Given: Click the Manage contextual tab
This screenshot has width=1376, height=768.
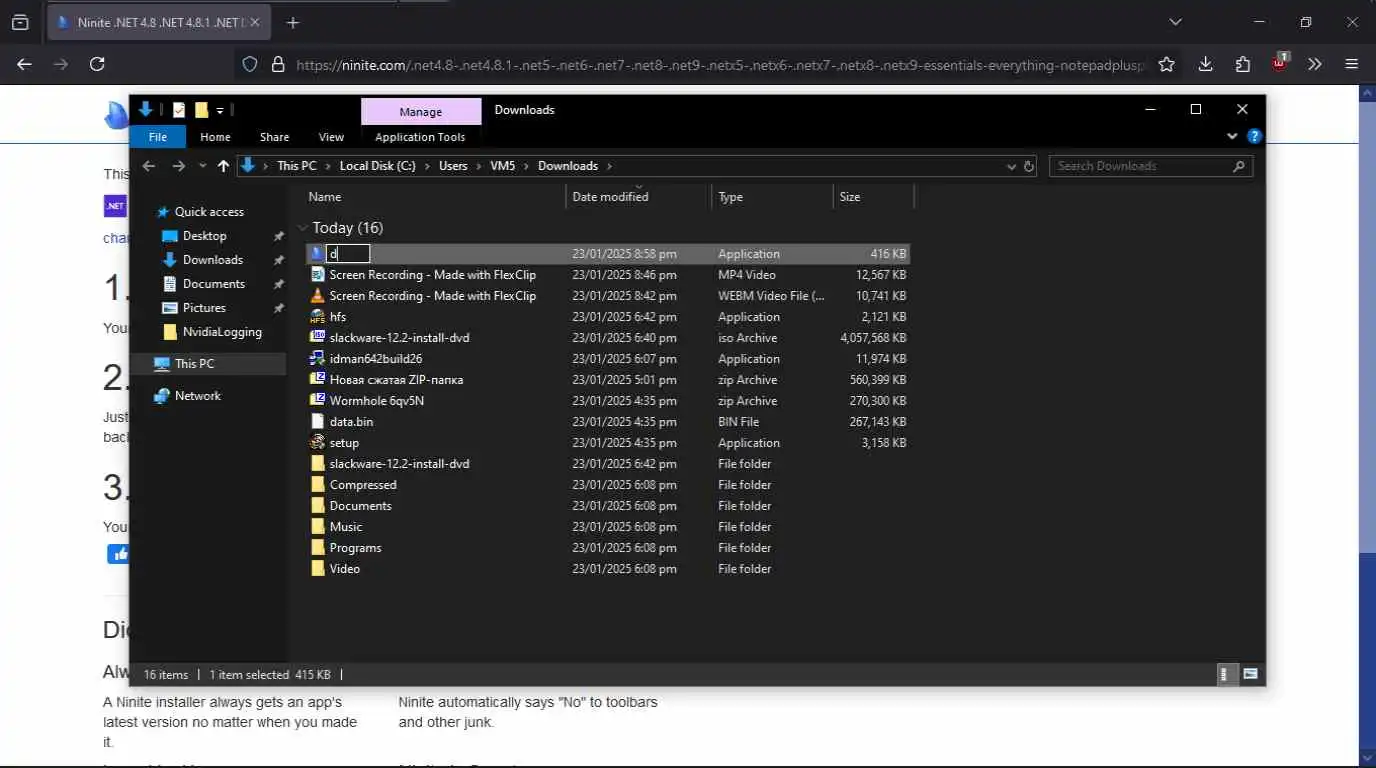Looking at the screenshot, I should click(421, 111).
